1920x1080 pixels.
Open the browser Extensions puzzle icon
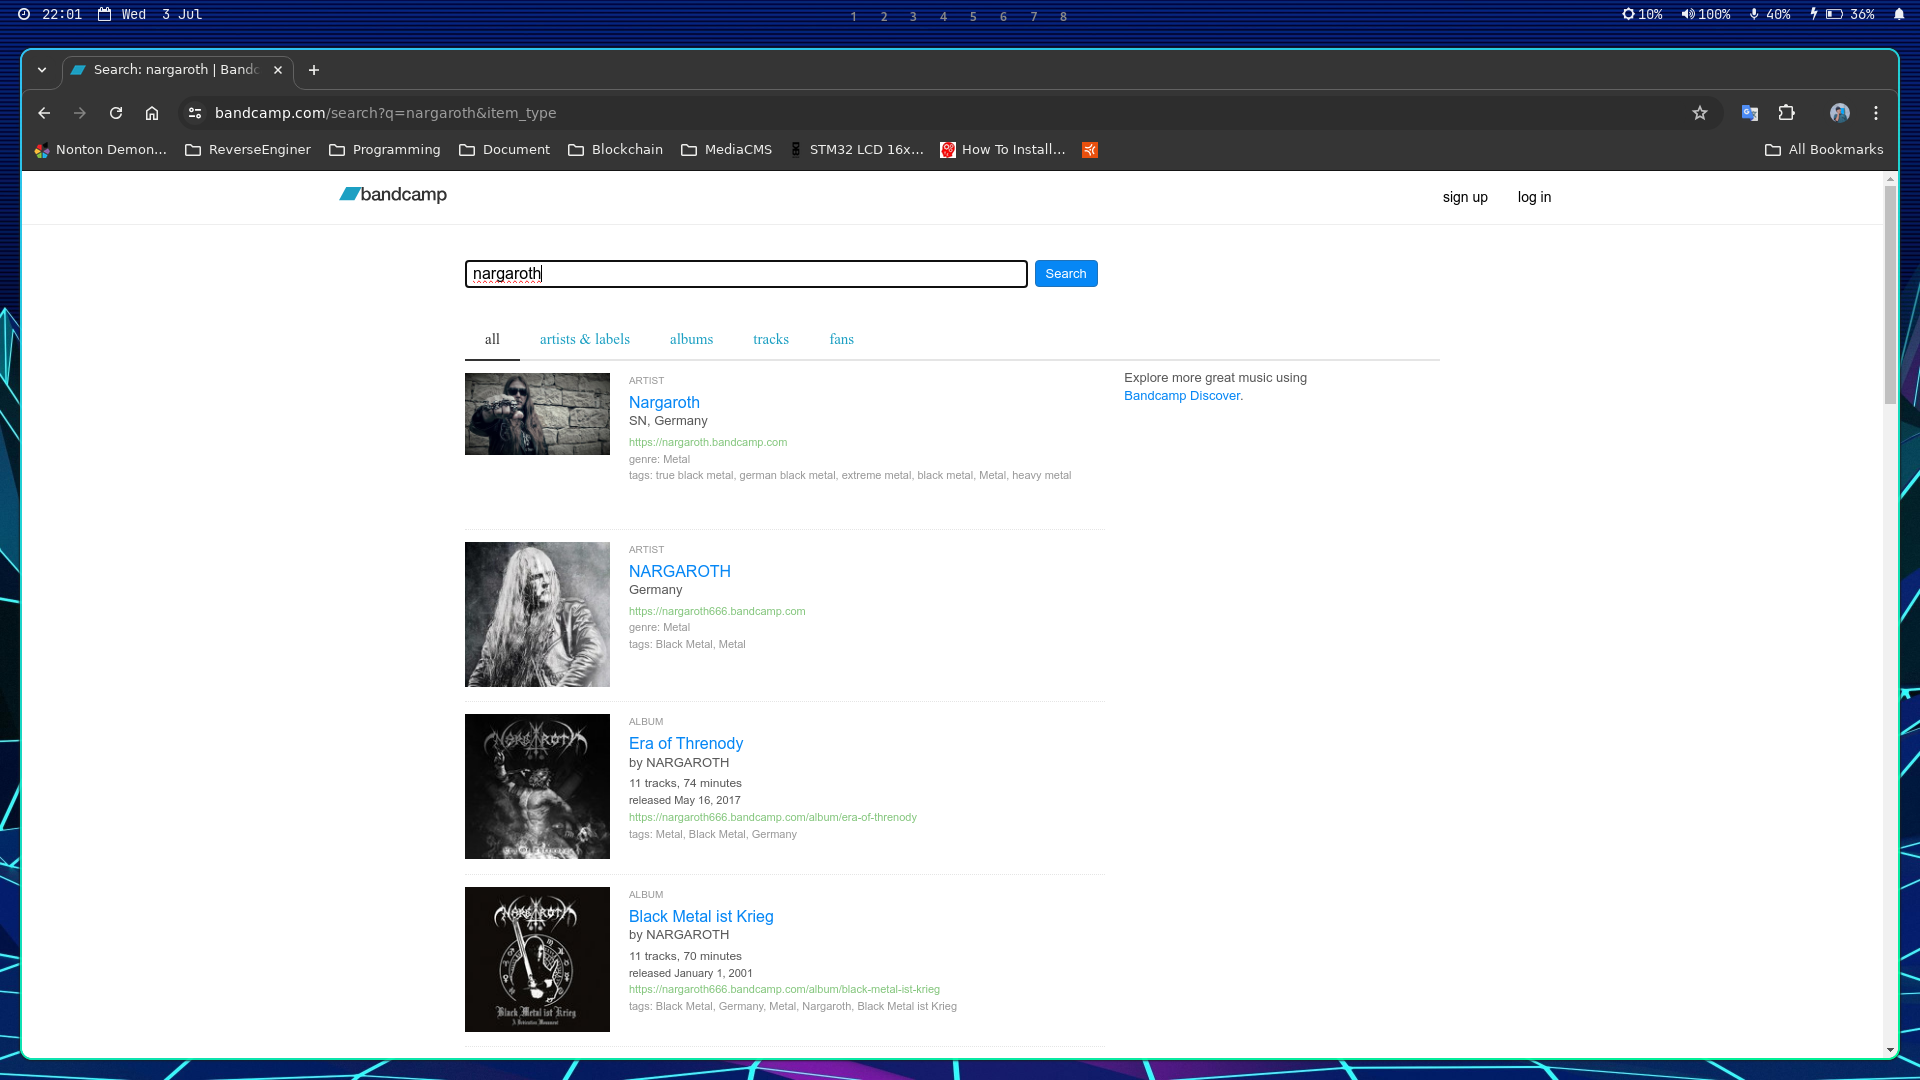point(1787,113)
